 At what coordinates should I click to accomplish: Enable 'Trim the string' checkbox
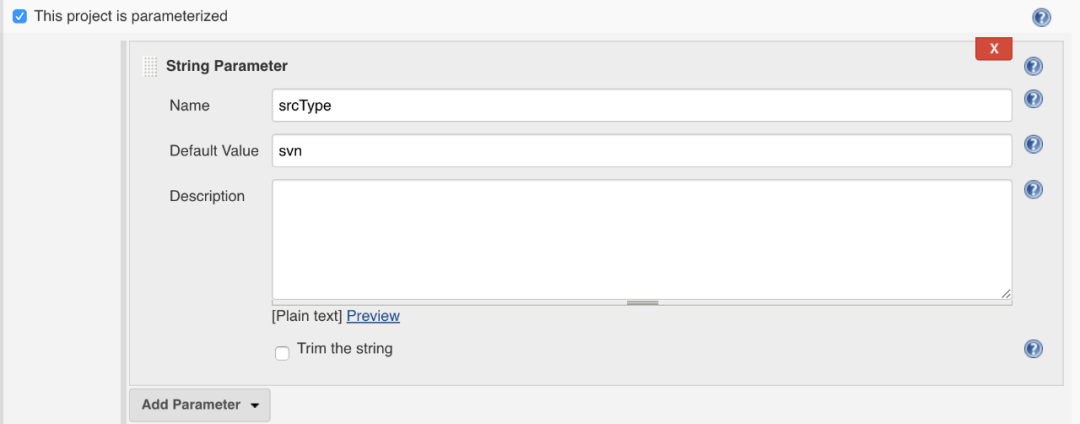click(282, 352)
